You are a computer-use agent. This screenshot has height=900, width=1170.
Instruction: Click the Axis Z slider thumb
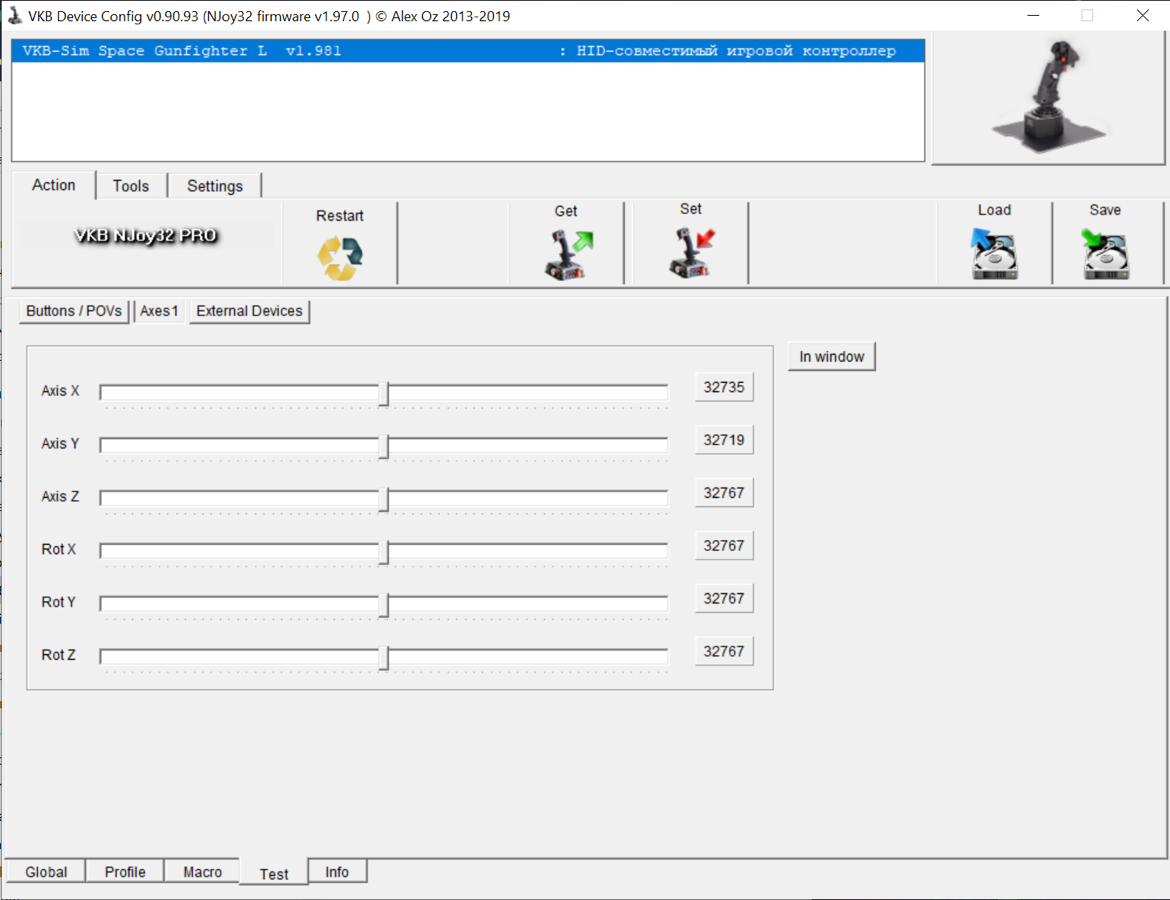coord(384,500)
